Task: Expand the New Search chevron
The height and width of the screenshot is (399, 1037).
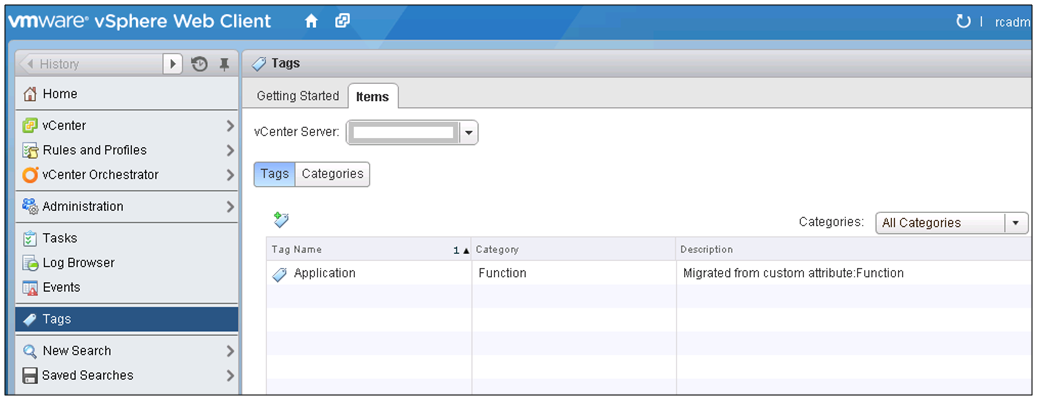Action: pyautogui.click(x=229, y=351)
